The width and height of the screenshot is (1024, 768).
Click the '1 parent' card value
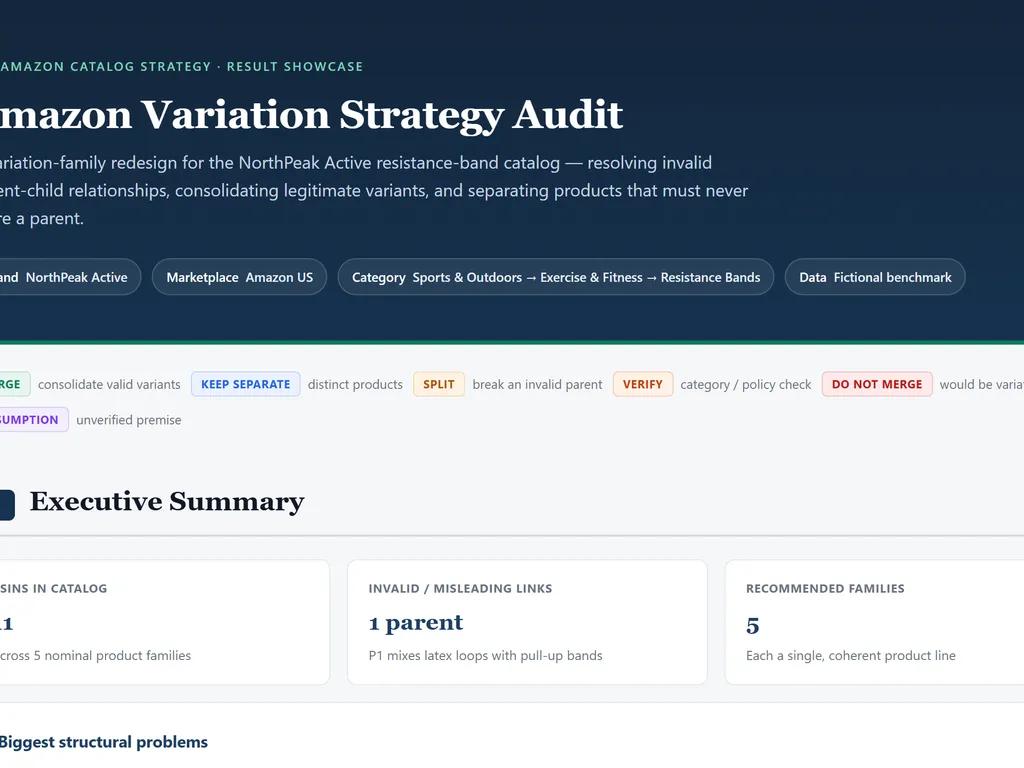(x=416, y=622)
